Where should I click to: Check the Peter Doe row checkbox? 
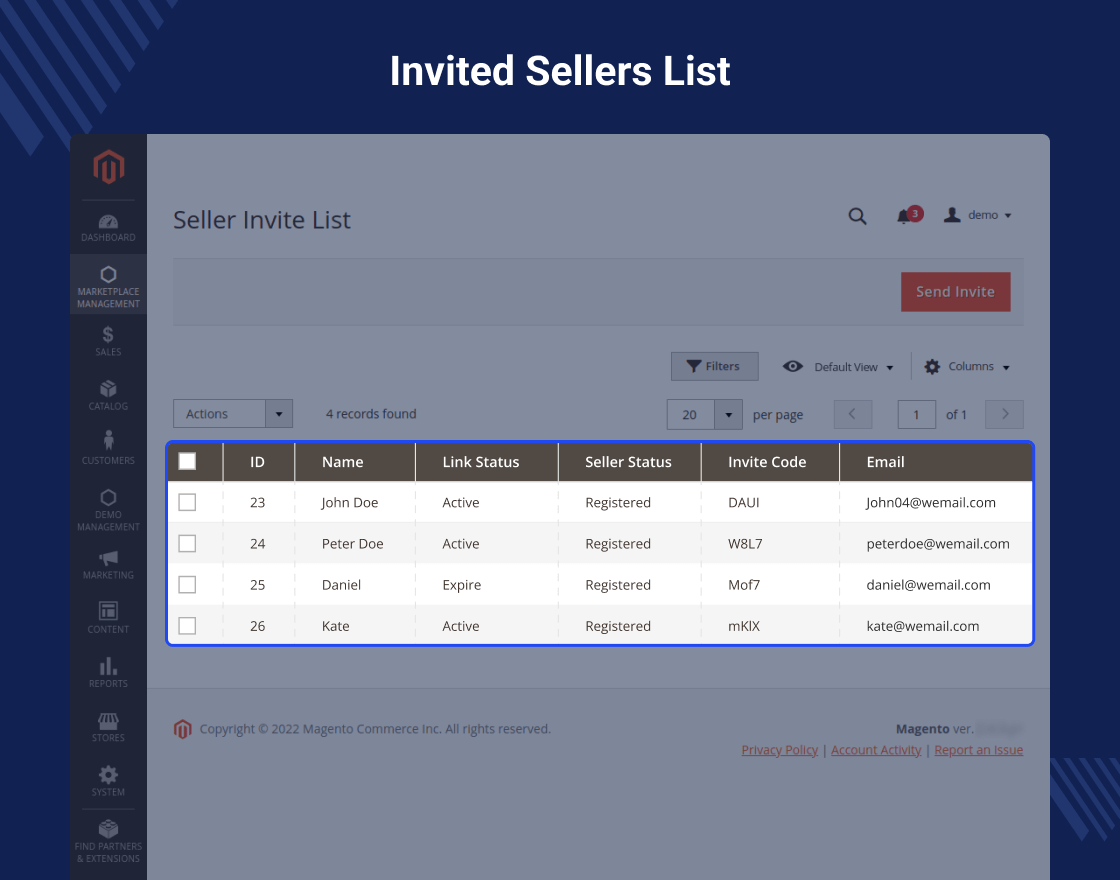point(187,544)
